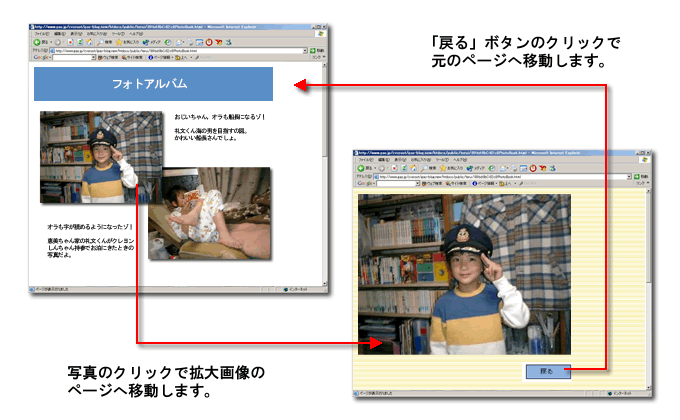
Task: Click Favorites star icon in right browser window
Action: pyautogui.click(x=445, y=167)
